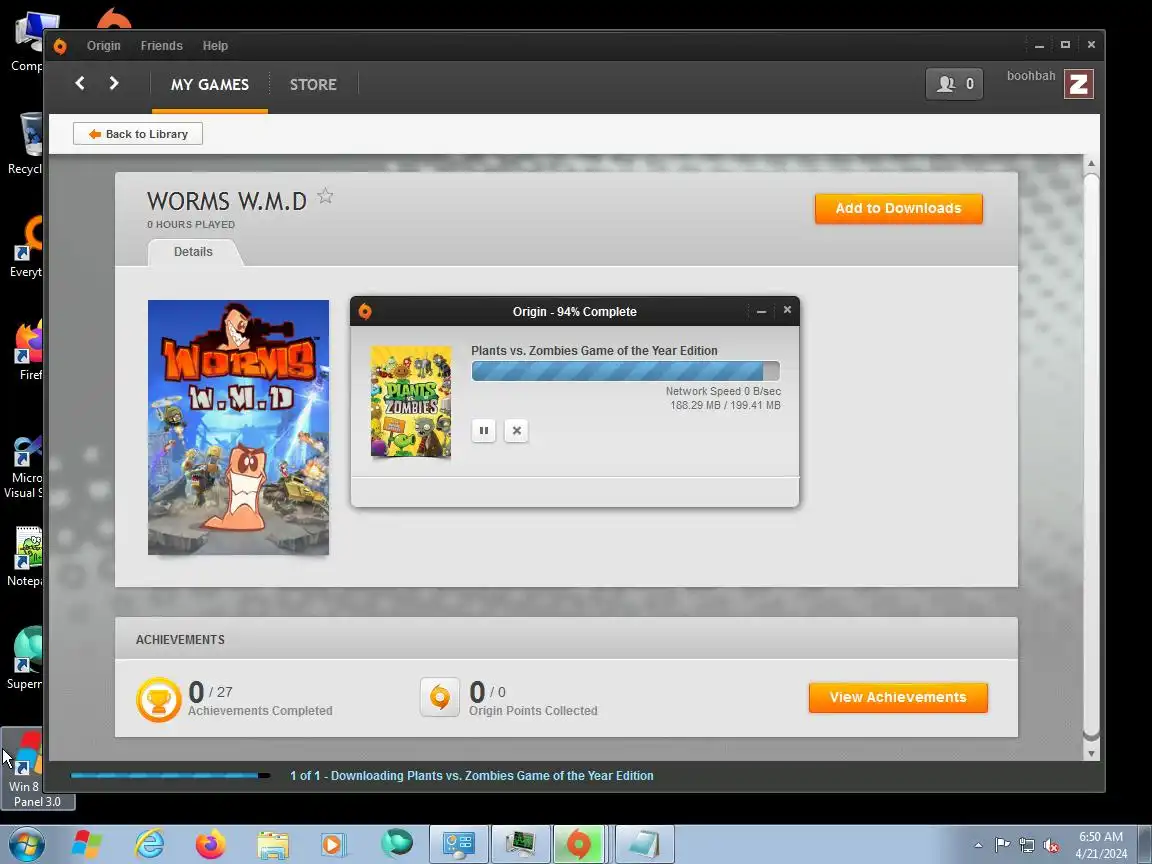Click the Origin logo in title bar

(x=60, y=46)
